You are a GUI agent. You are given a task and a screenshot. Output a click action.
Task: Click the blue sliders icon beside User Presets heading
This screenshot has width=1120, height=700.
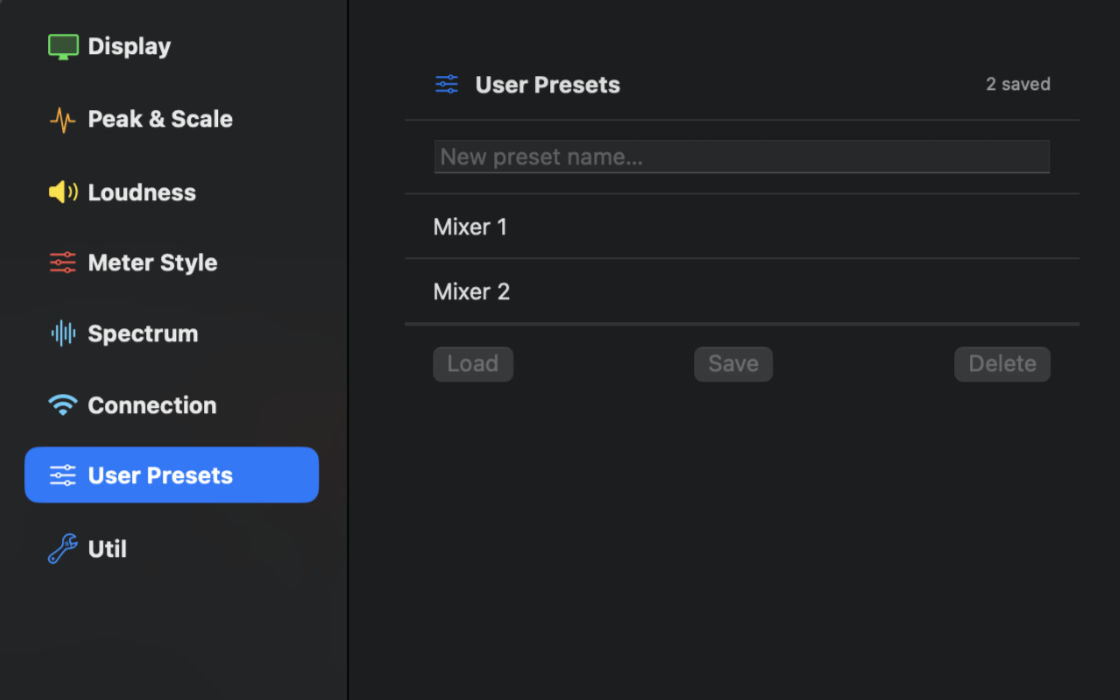point(447,84)
